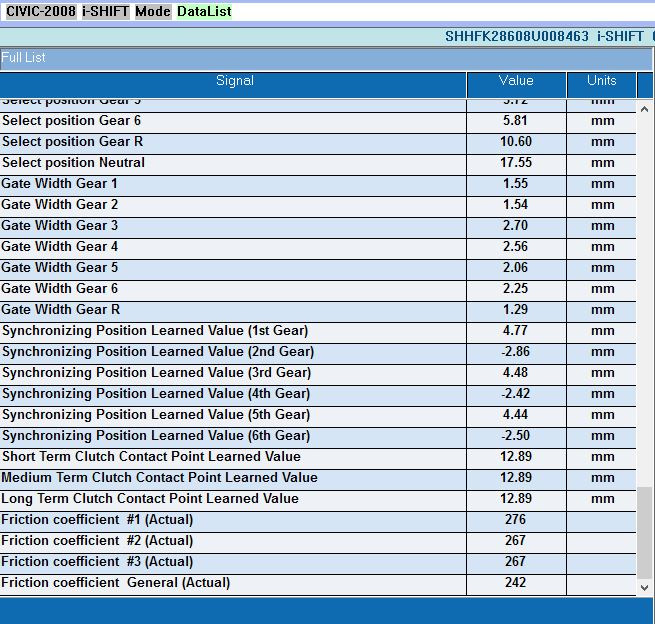Screen dimensions: 655x624
Task: Click value 4.48 for 3rd Gear sync
Action: click(x=515, y=372)
